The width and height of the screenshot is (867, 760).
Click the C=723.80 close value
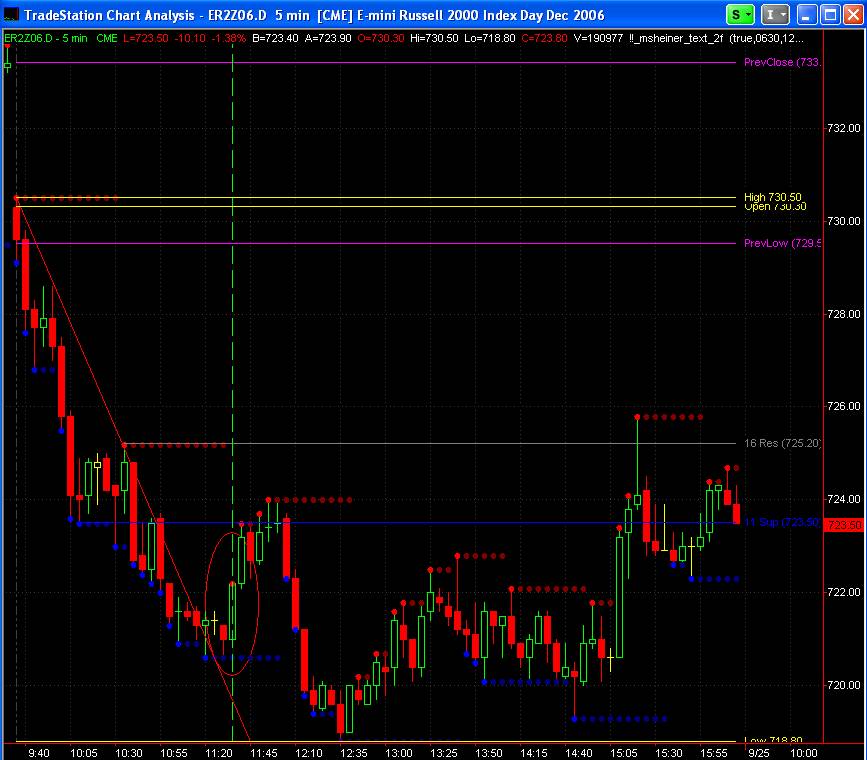pos(544,38)
